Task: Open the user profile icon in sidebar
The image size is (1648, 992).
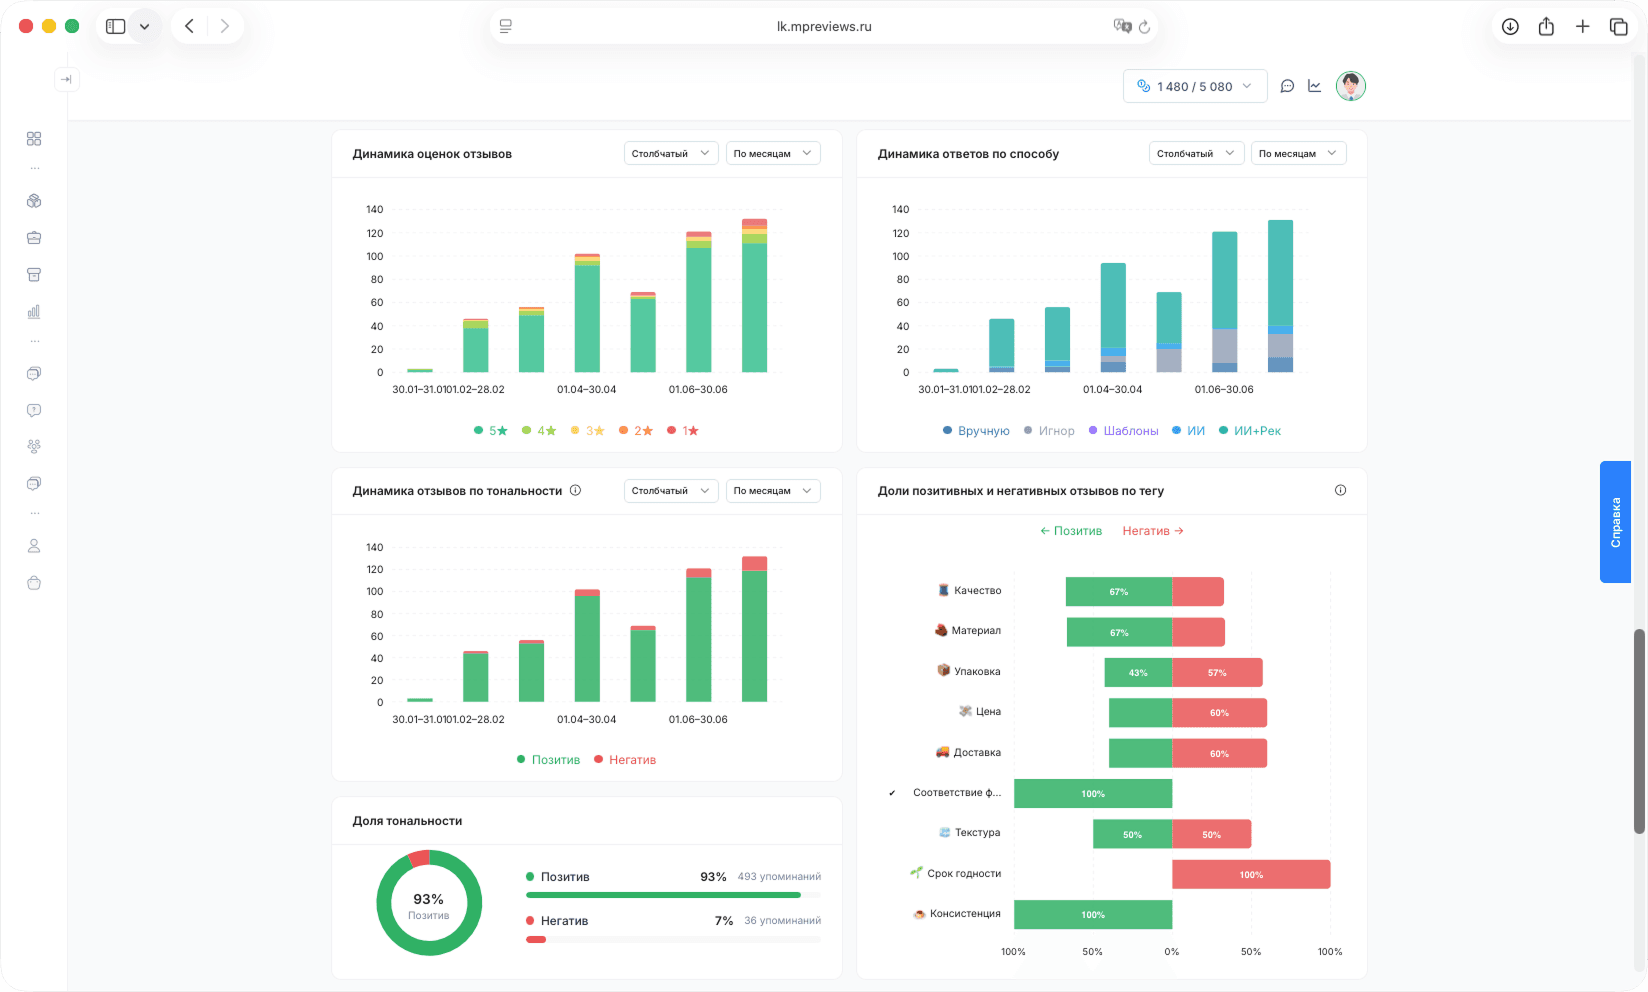Action: coord(34,546)
